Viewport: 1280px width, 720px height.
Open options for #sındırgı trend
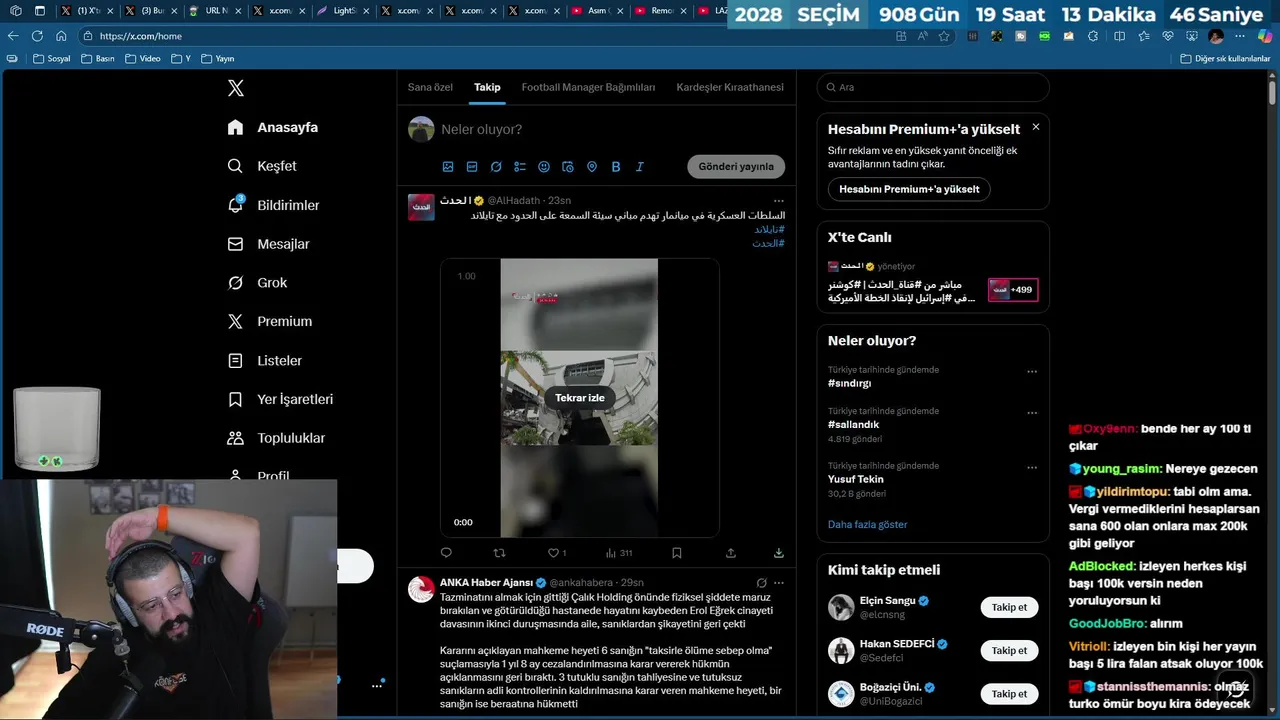coord(1032,372)
